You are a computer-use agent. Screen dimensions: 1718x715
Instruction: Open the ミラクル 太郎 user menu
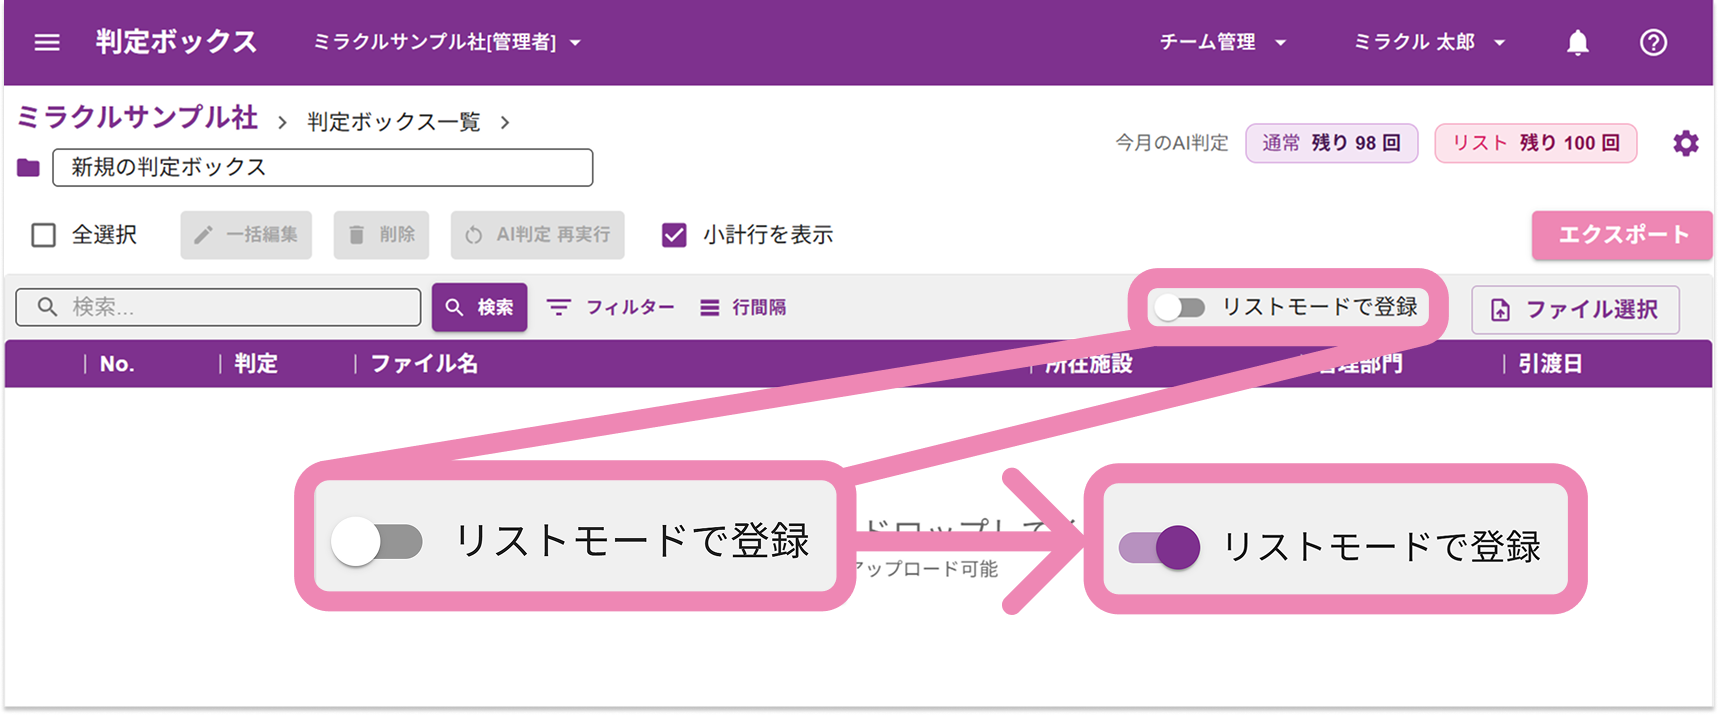pyautogui.click(x=1429, y=42)
